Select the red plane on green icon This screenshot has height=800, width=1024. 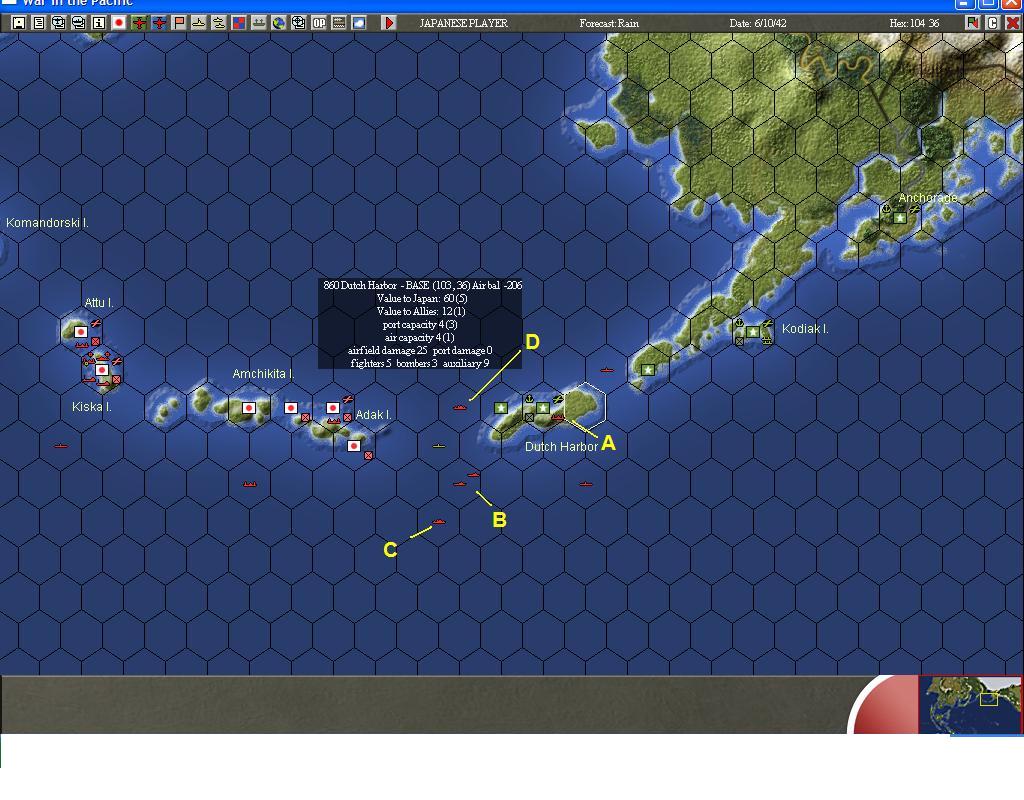pos(139,23)
